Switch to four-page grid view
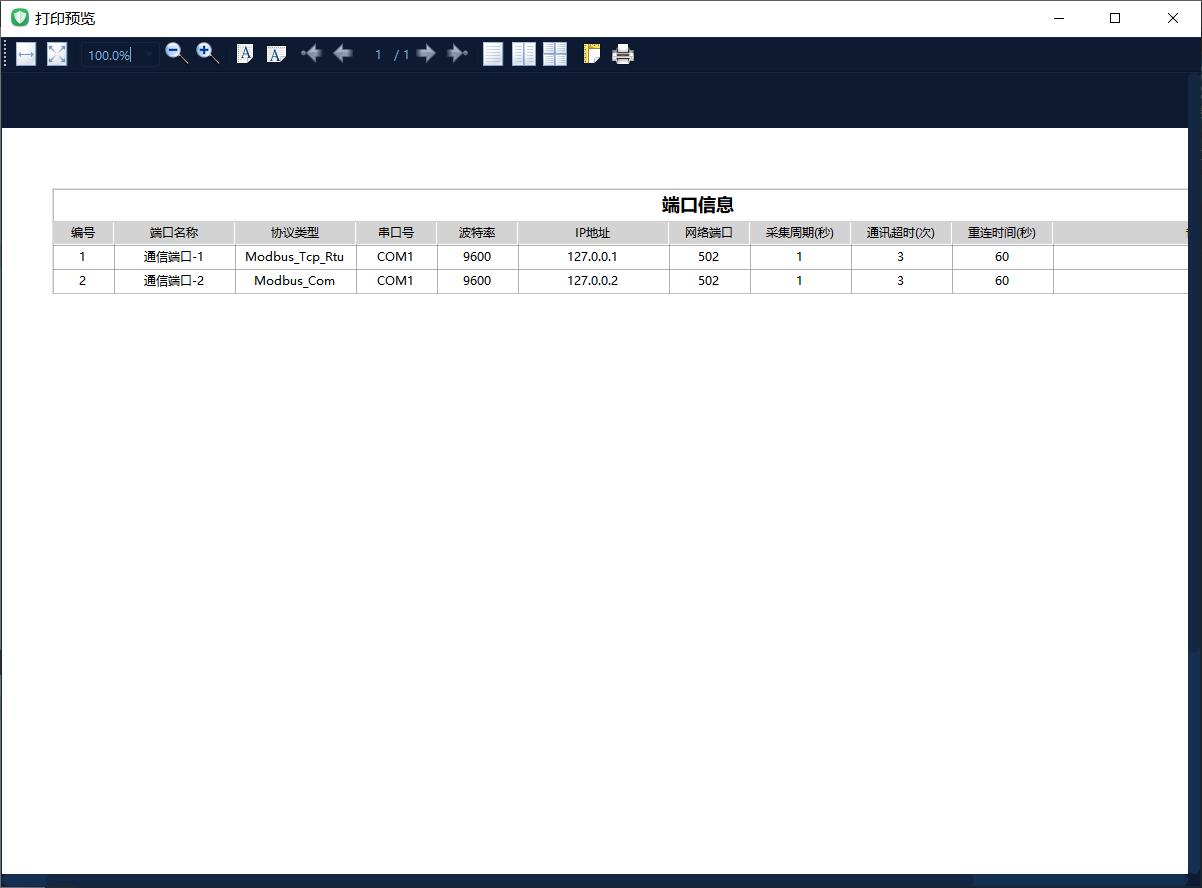The width and height of the screenshot is (1202, 888). click(555, 54)
